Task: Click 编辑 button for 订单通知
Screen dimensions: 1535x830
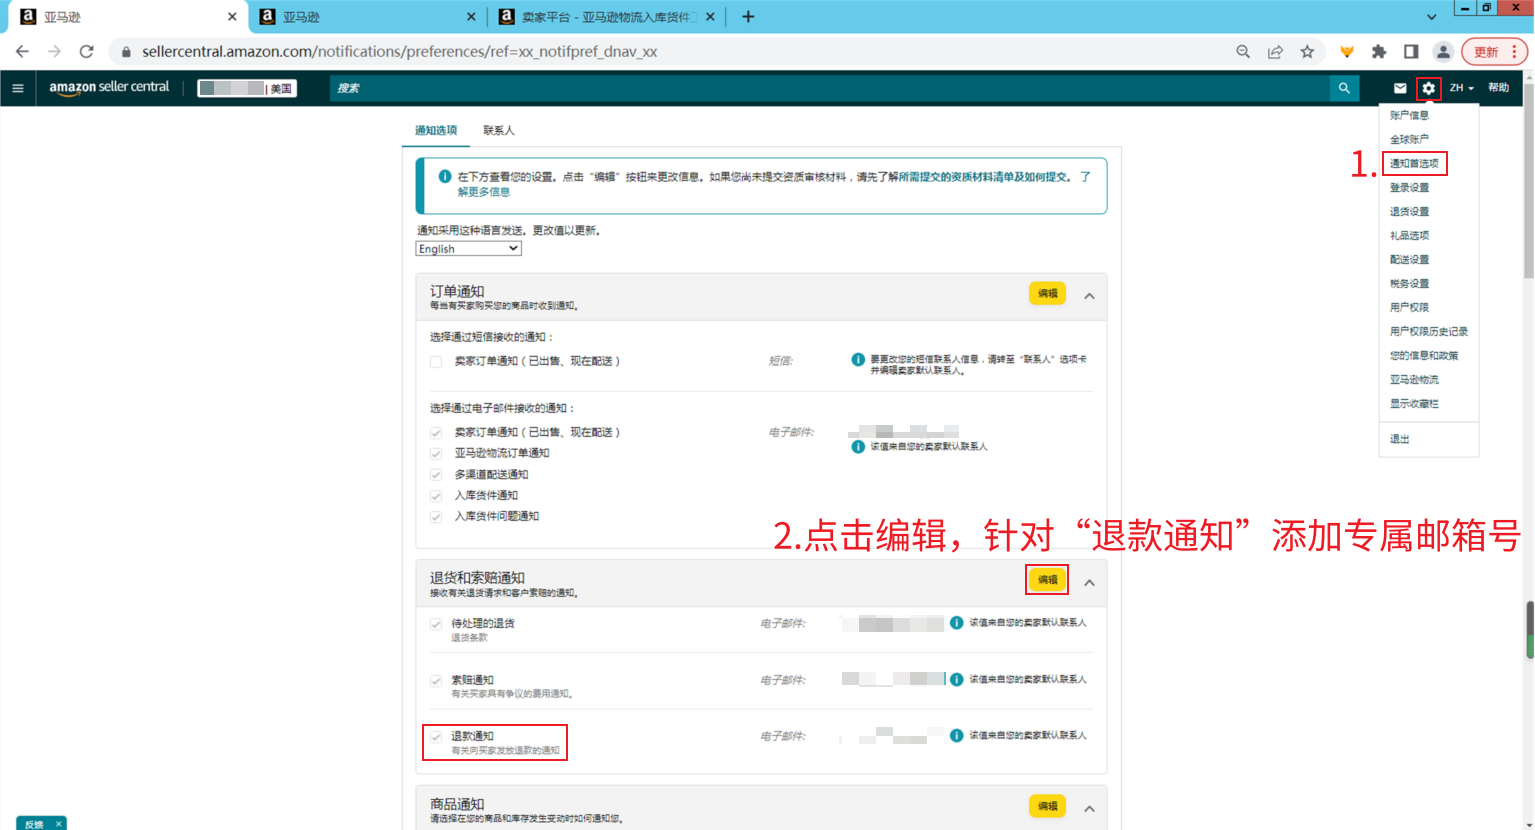Action: [x=1047, y=293]
